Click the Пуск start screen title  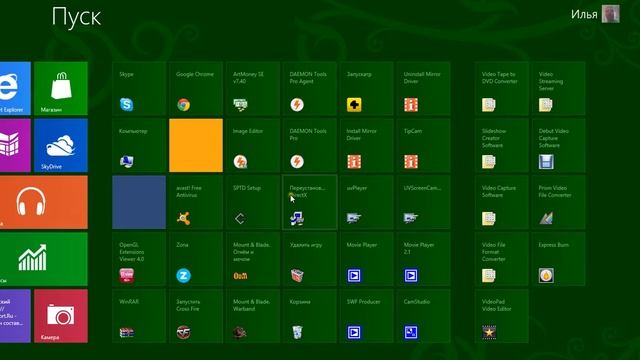tap(76, 17)
